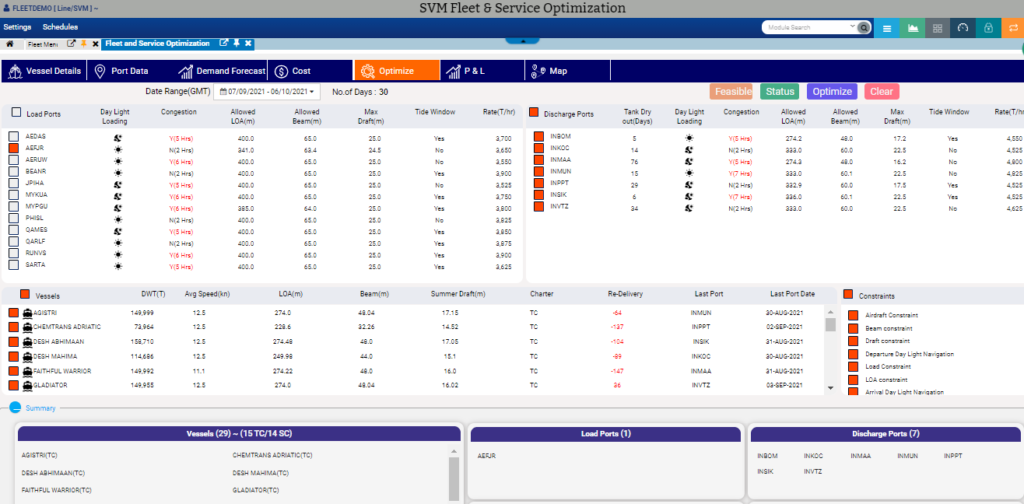This screenshot has height=504, width=1024.
Task: Uncheck the AEFJR load port checkbox
Action: [x=14, y=148]
